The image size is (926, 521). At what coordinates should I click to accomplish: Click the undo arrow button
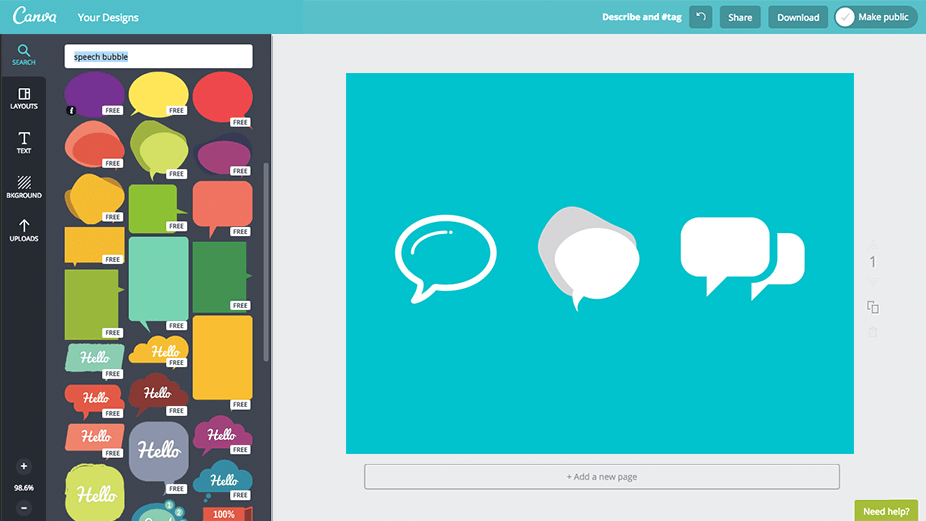point(700,17)
